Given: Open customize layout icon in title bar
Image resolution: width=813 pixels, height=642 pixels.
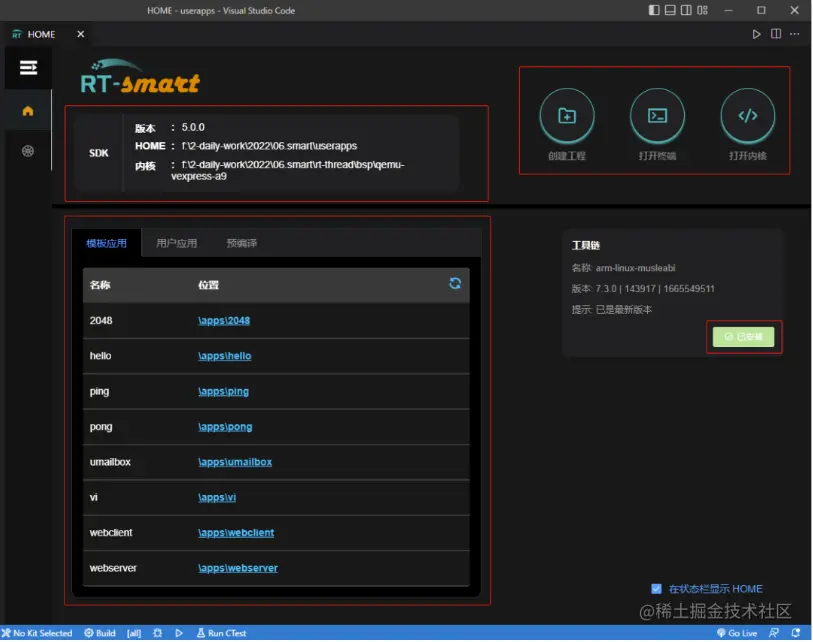Looking at the screenshot, I should pyautogui.click(x=702, y=10).
